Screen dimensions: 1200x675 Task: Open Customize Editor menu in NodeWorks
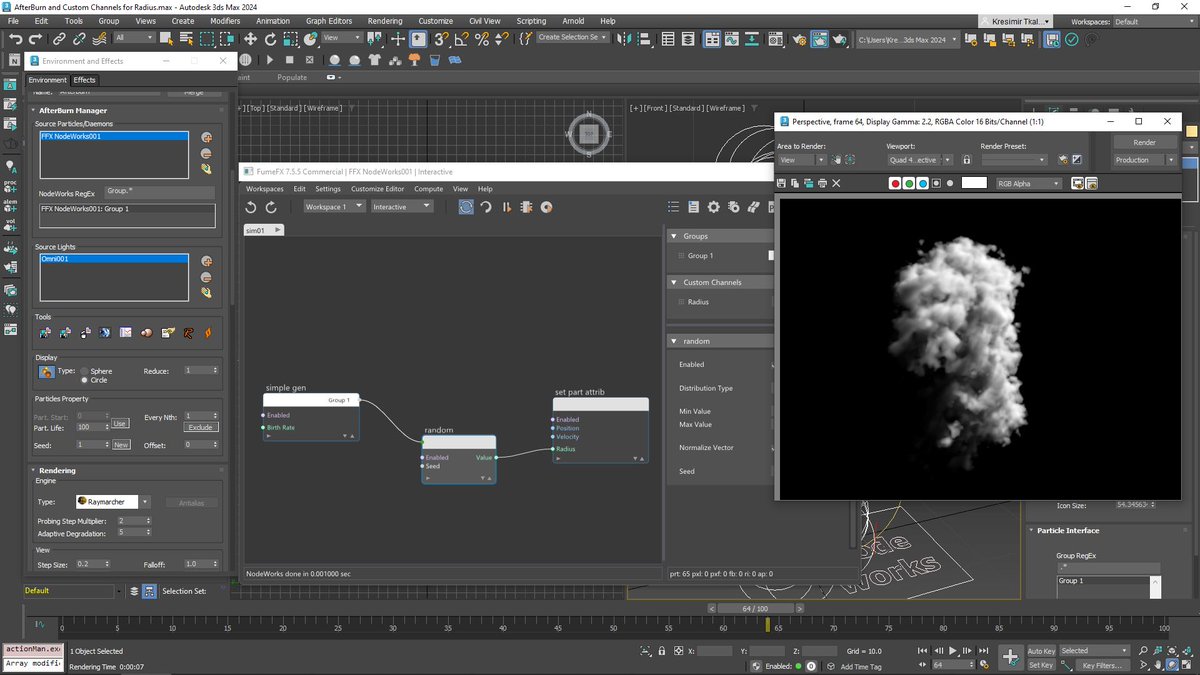377,188
